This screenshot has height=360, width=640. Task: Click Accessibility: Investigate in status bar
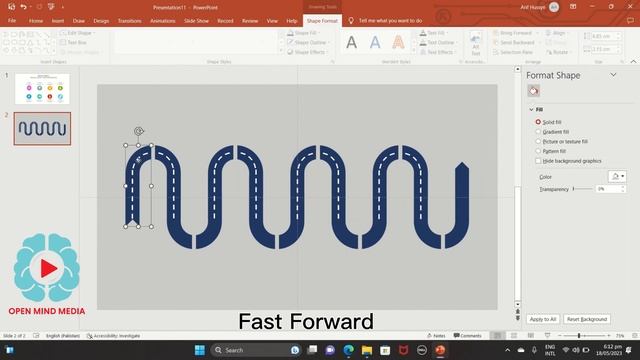pos(113,336)
